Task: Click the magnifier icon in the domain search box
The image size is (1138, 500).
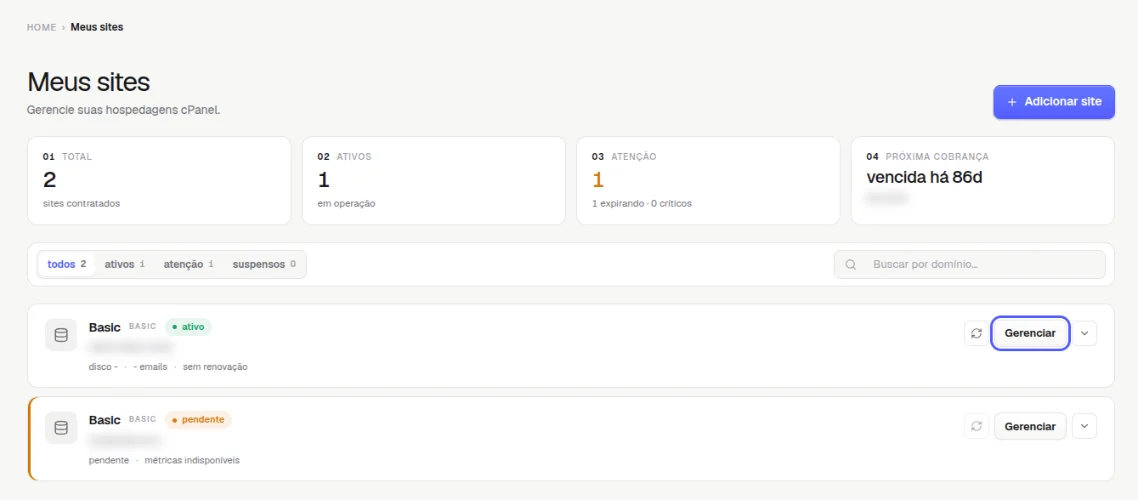Action: (851, 265)
